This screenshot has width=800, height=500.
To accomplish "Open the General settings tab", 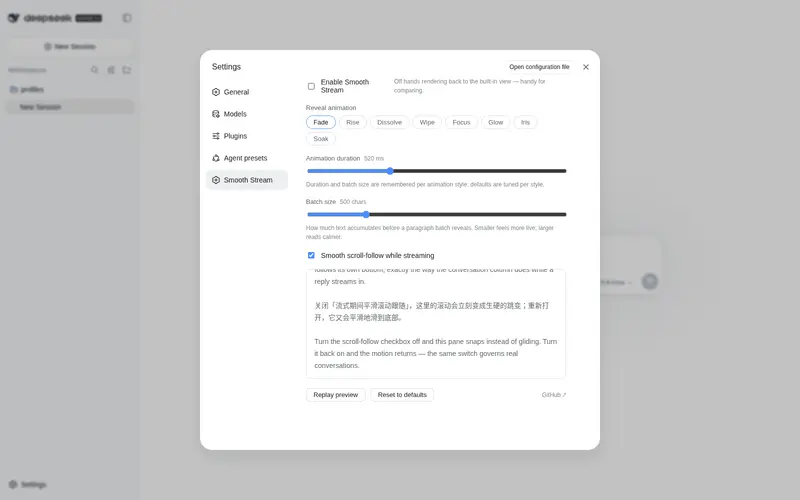I will pyautogui.click(x=246, y=92).
